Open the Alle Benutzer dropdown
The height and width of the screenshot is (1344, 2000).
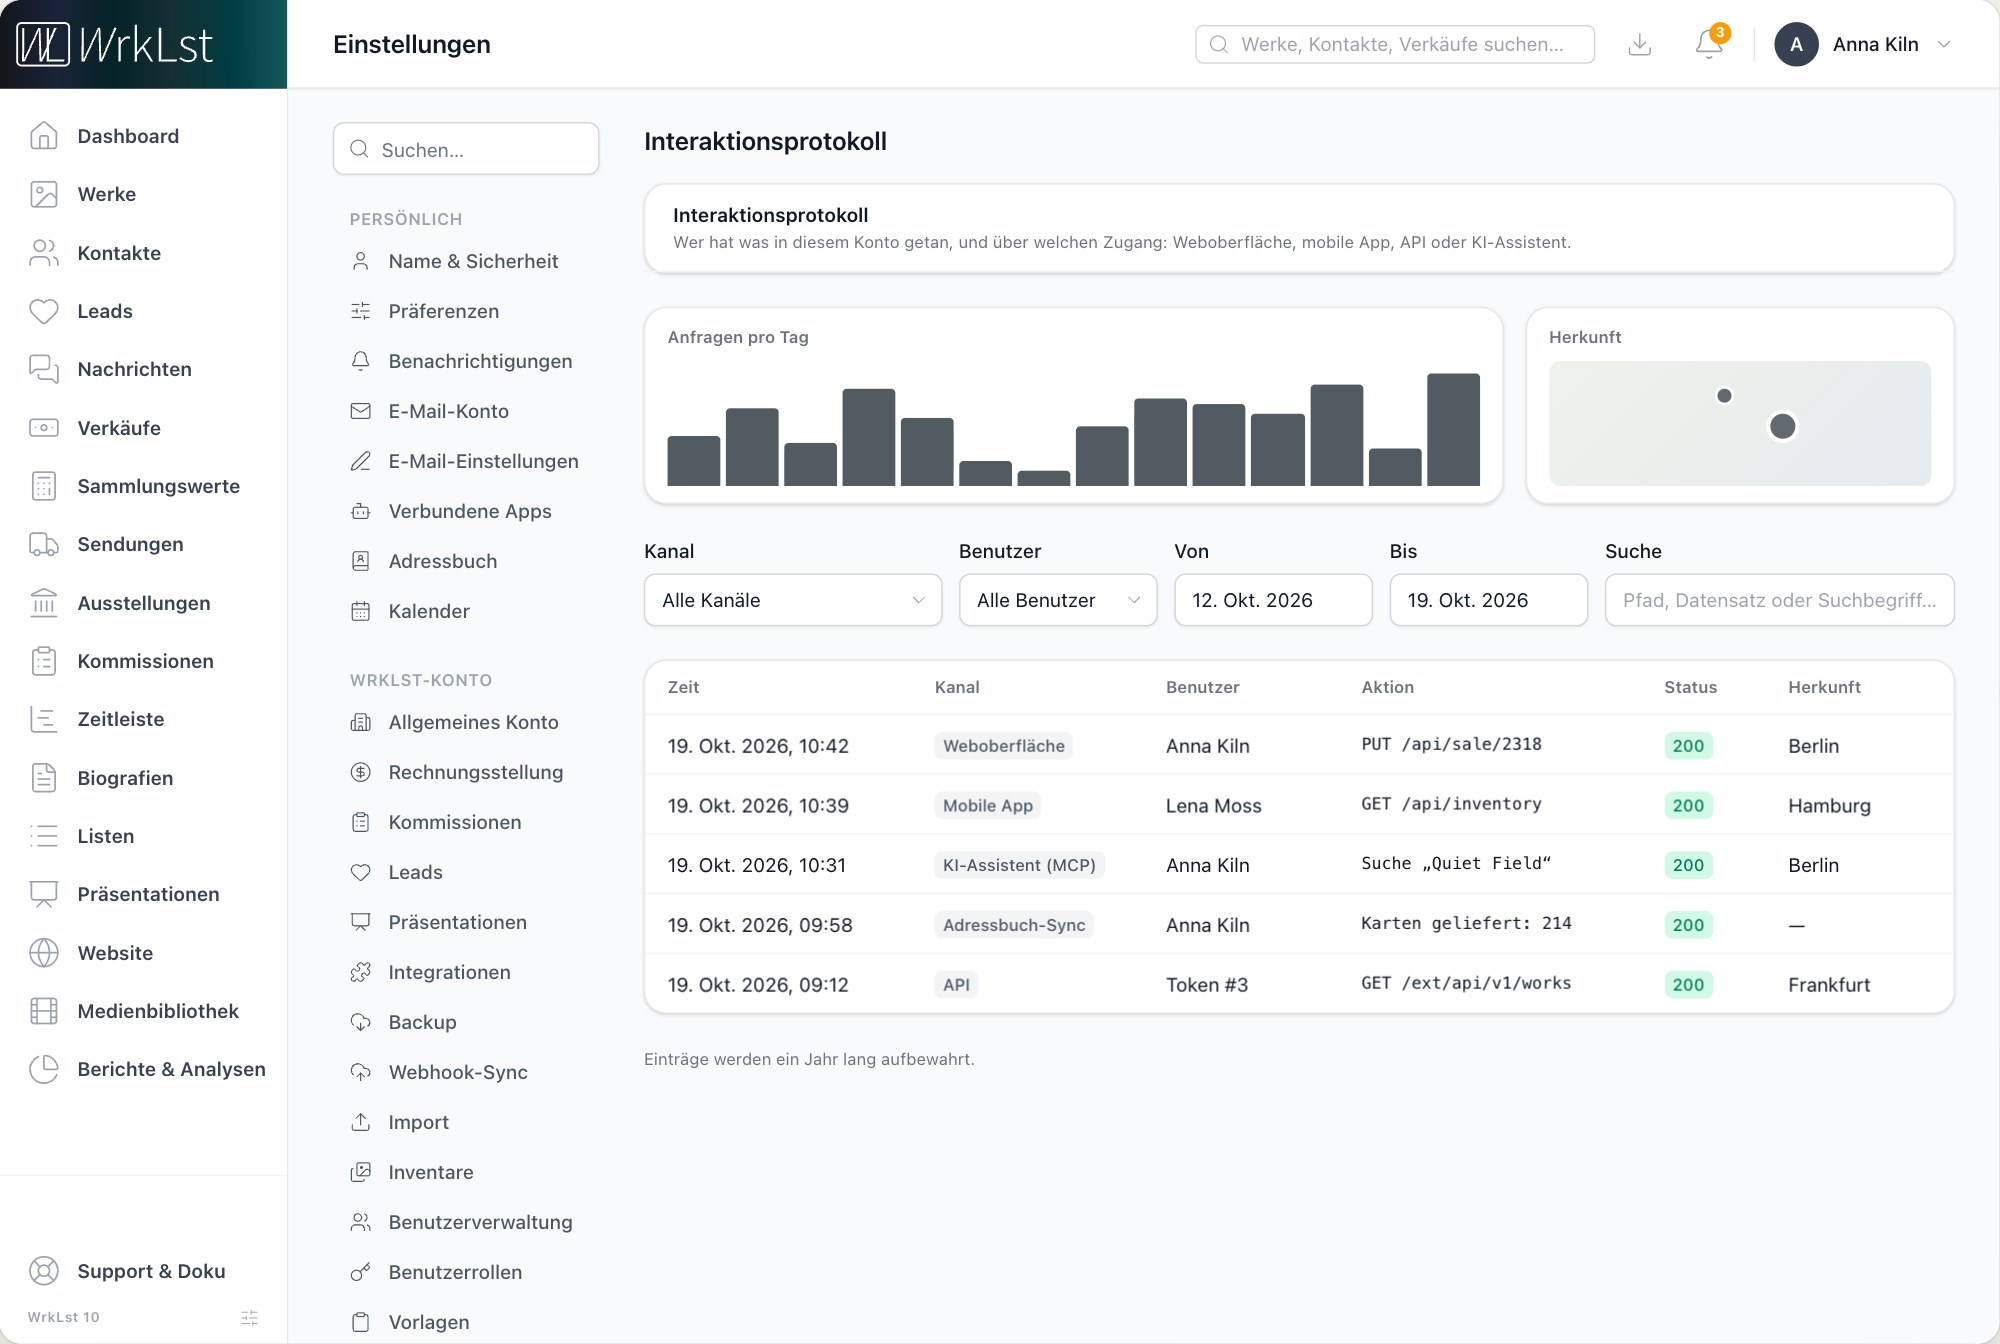pyautogui.click(x=1058, y=600)
